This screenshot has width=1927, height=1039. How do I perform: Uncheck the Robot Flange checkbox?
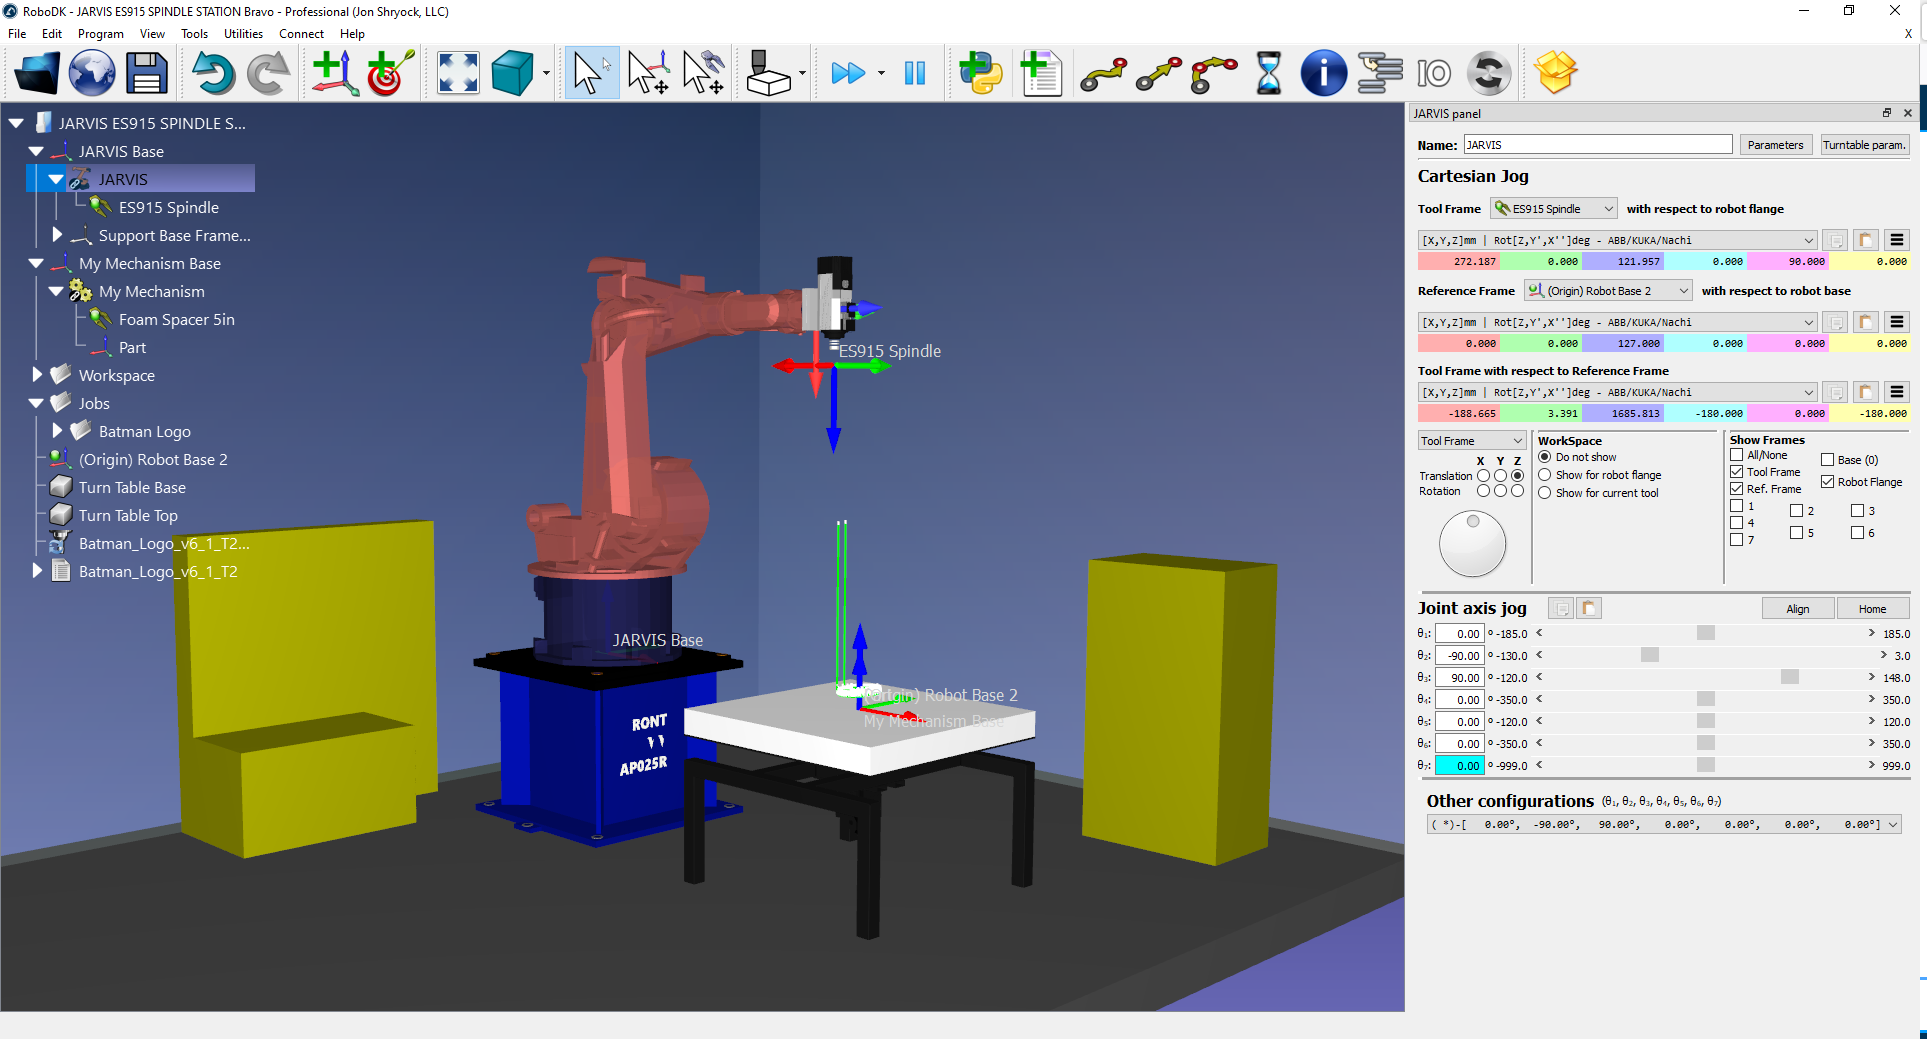[x=1827, y=482]
